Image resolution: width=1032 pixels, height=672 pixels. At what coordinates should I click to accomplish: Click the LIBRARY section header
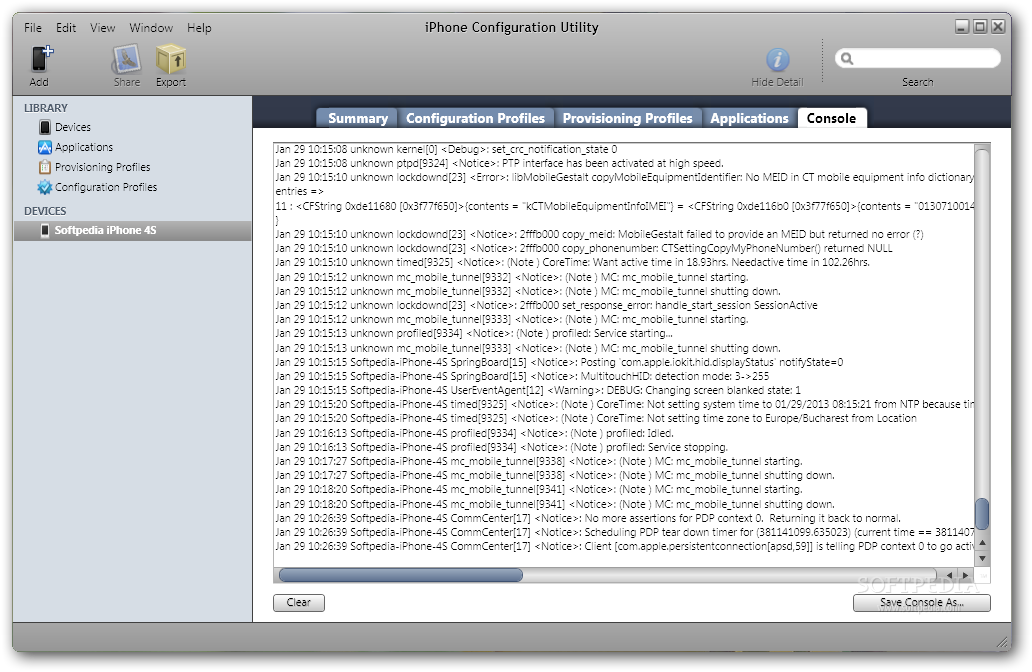46,108
